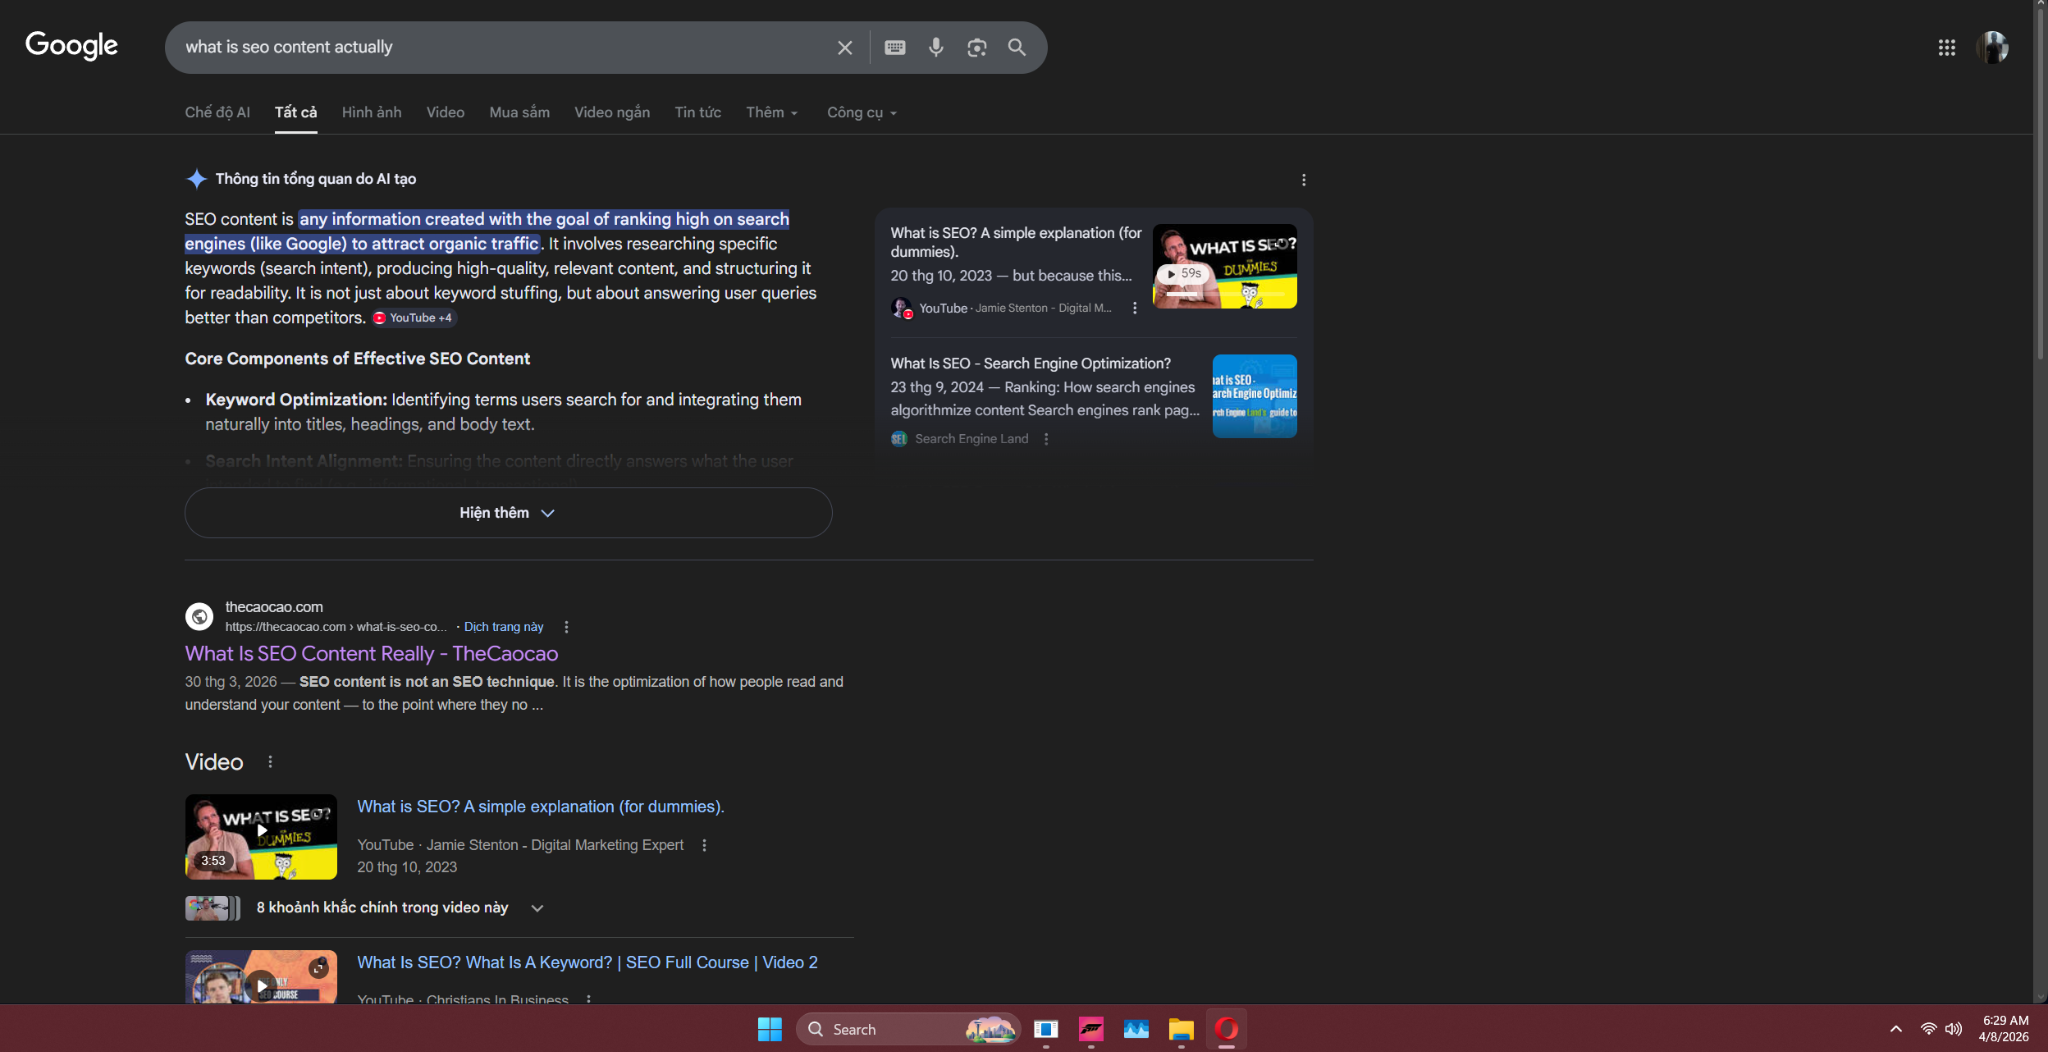Switch to the Tin tức tab

tap(697, 113)
